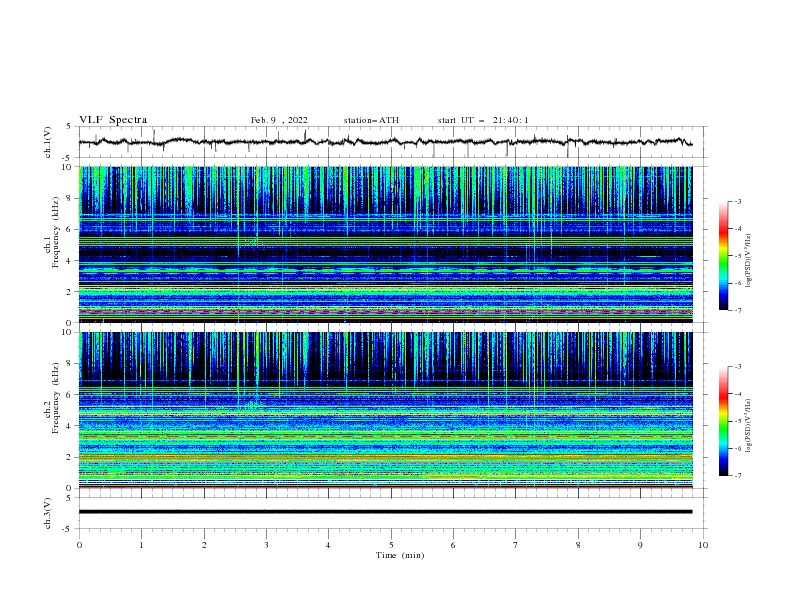Click the time axis tick label "5"
Viewport: 792px width, 612px height.
click(391, 545)
